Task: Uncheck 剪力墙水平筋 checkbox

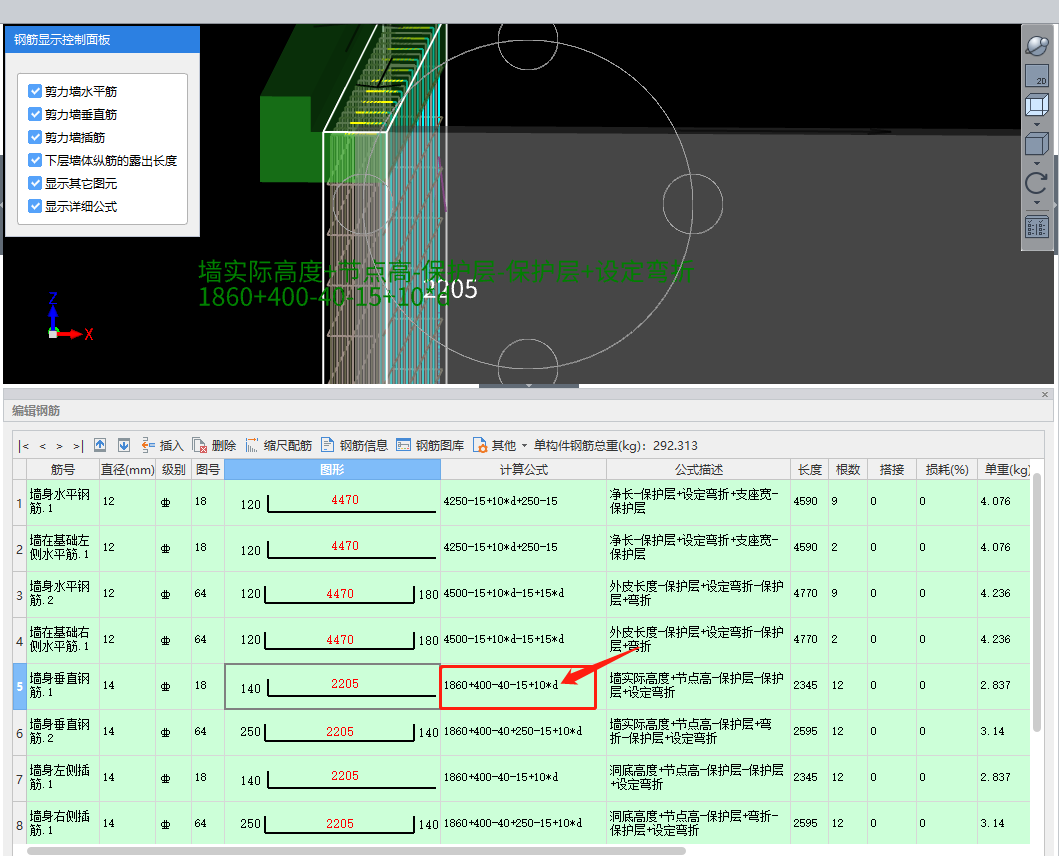Action: tap(35, 91)
